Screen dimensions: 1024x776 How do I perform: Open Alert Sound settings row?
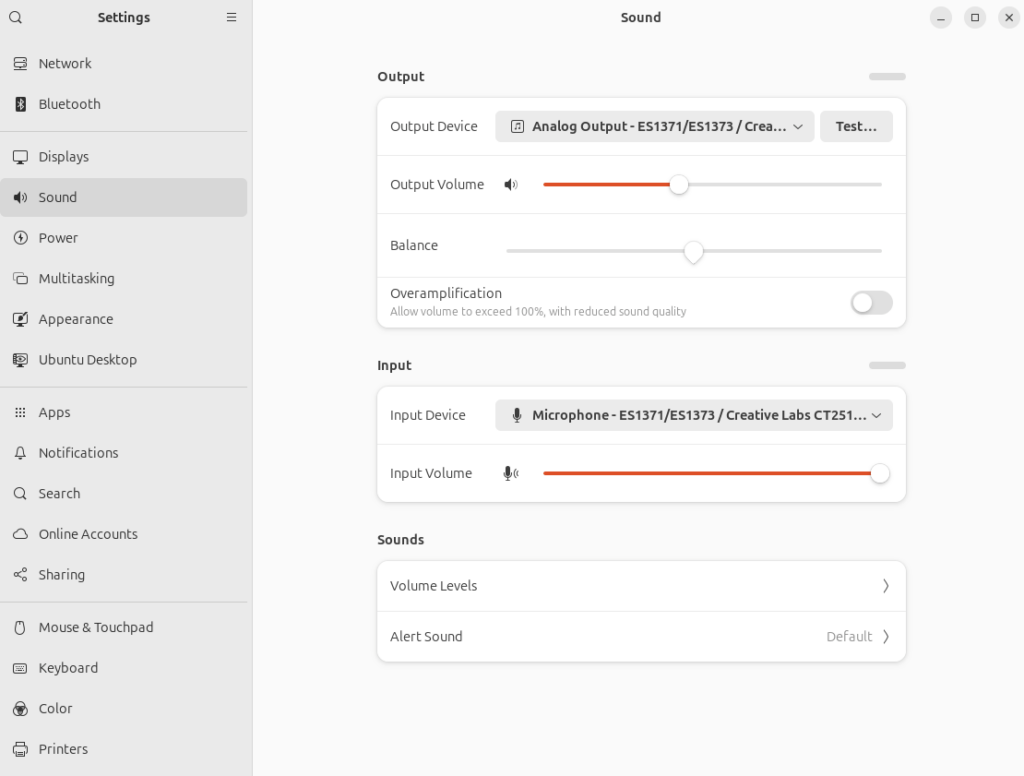coord(641,637)
